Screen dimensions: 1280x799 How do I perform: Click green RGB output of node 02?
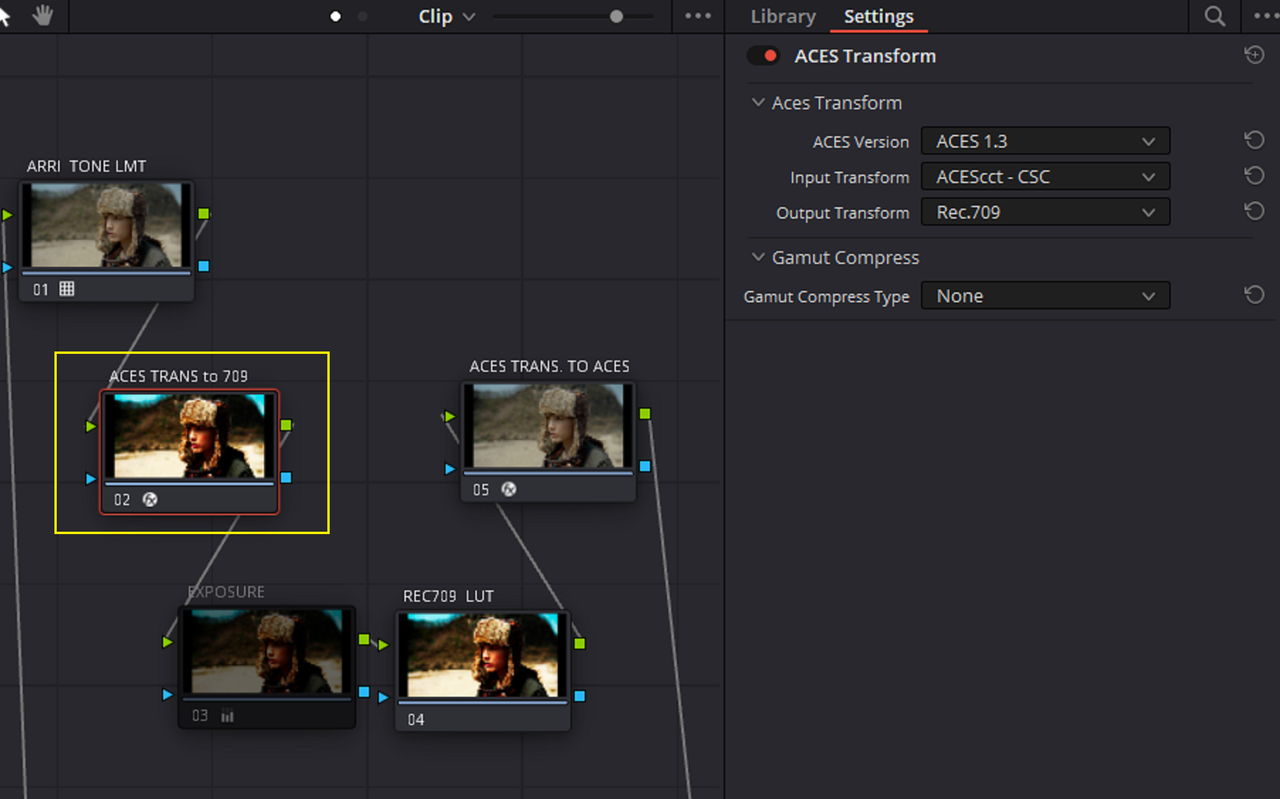point(286,425)
